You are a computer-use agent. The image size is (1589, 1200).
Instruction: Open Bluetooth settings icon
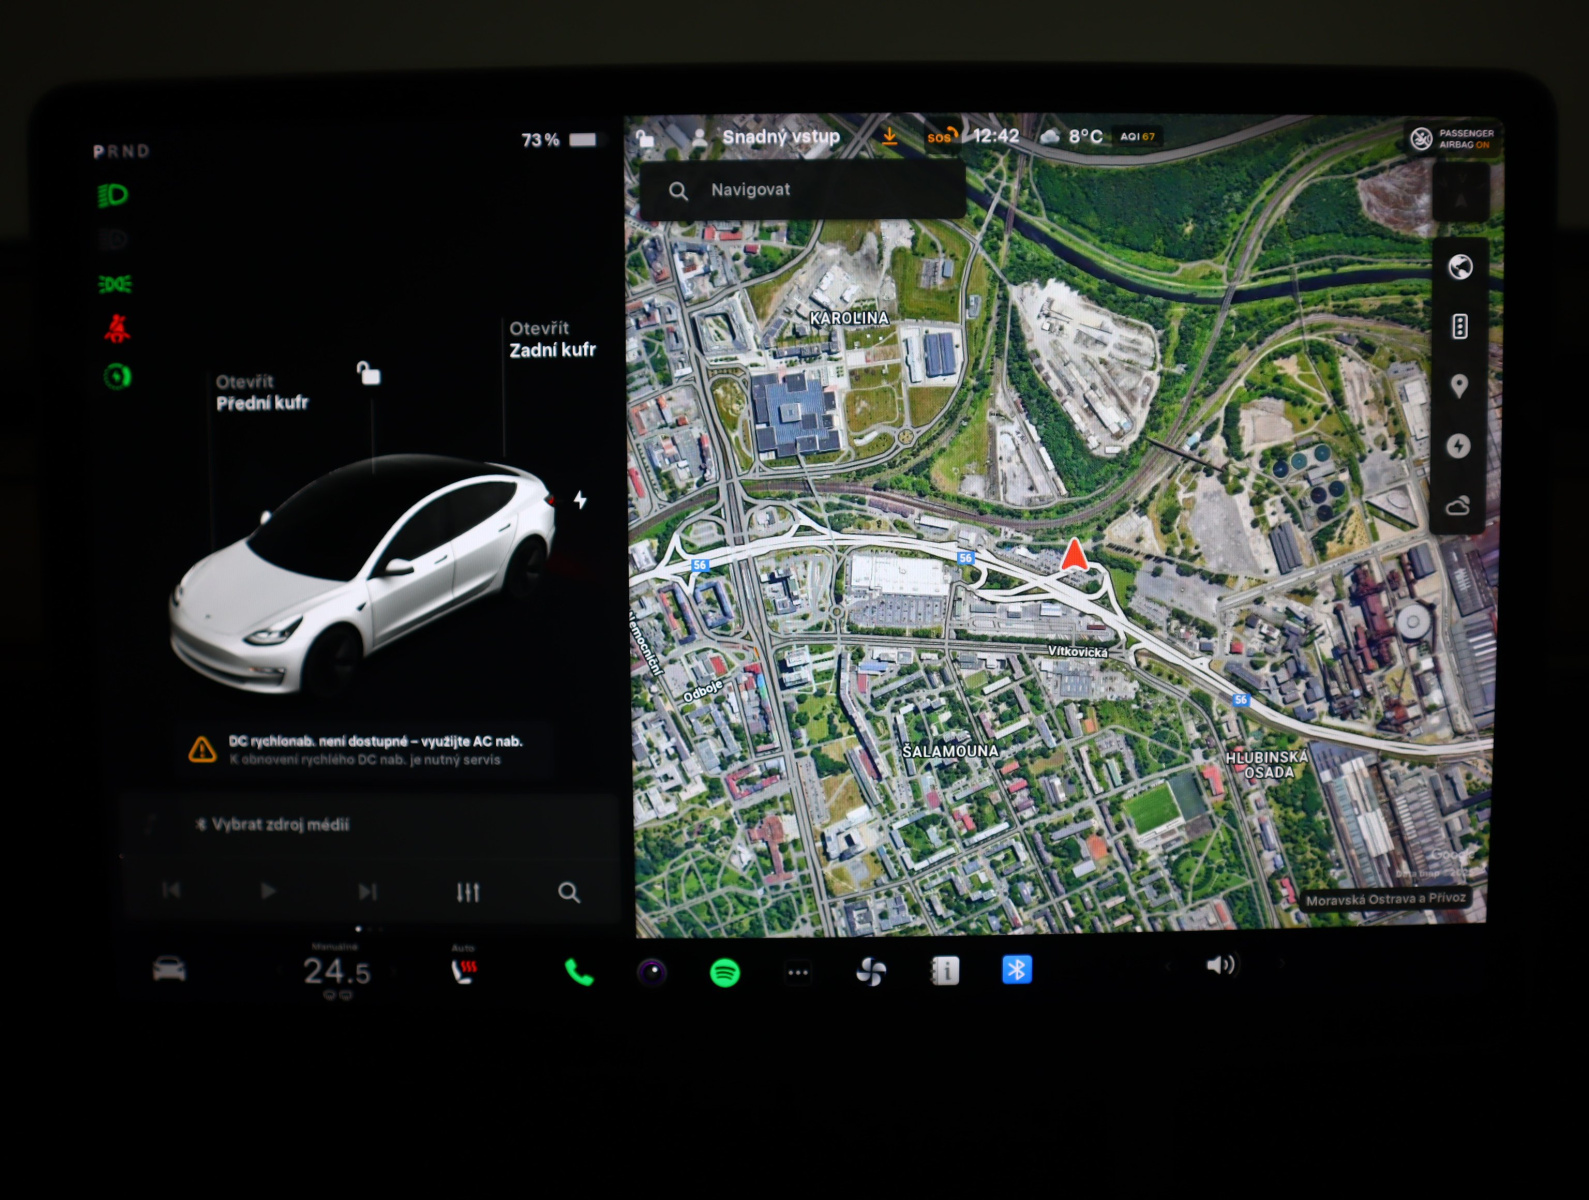1016,969
